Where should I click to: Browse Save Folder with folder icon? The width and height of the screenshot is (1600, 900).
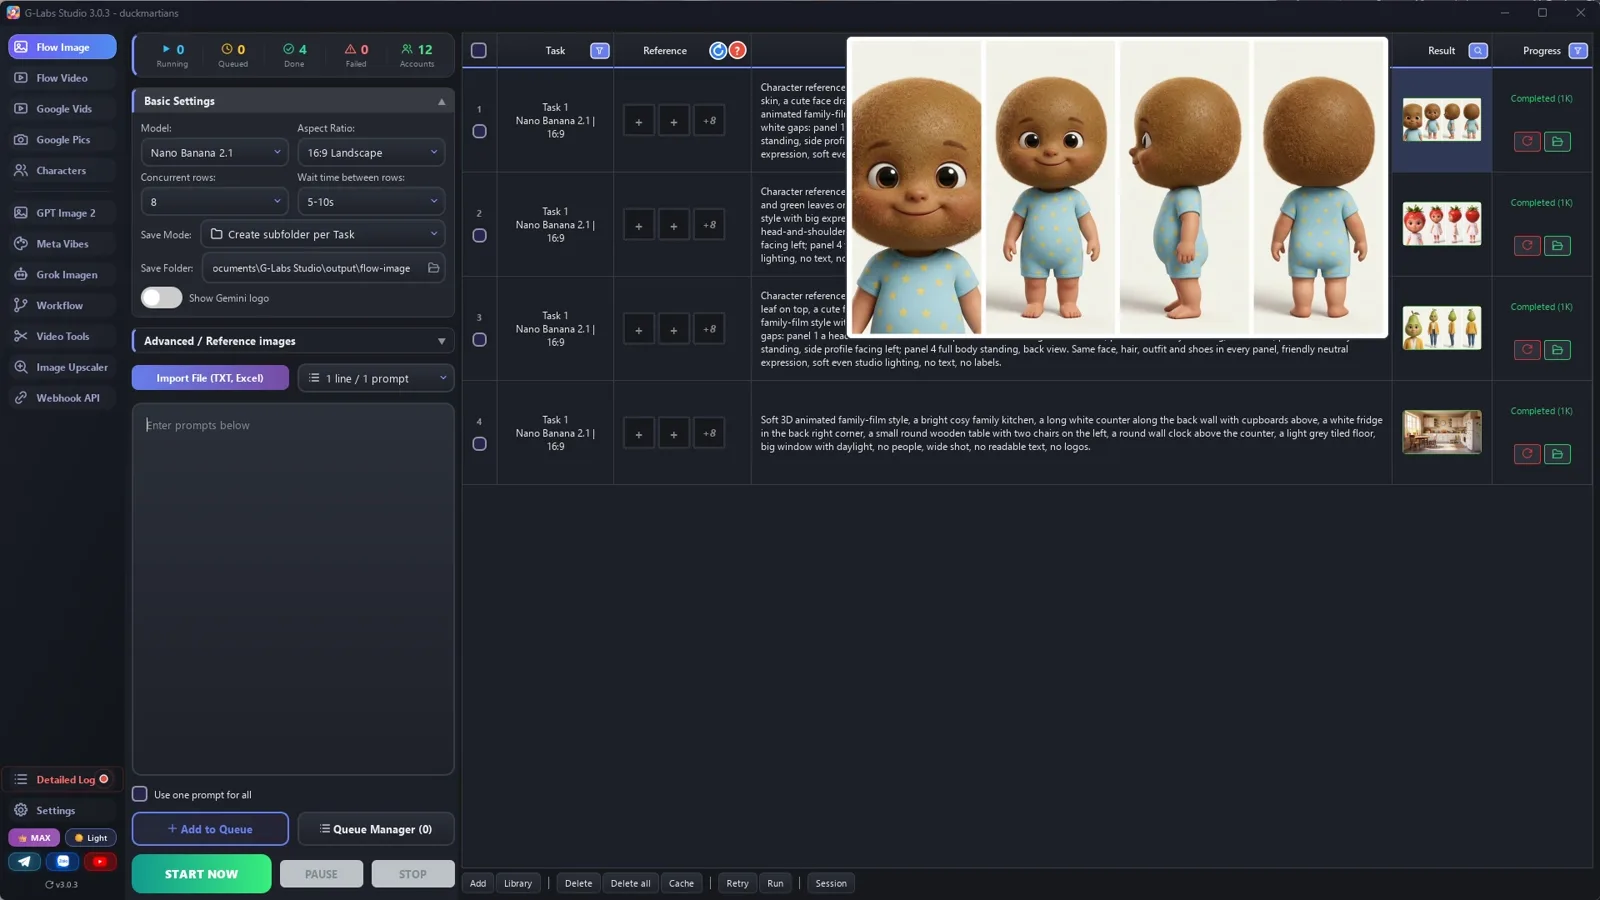[x=434, y=268]
